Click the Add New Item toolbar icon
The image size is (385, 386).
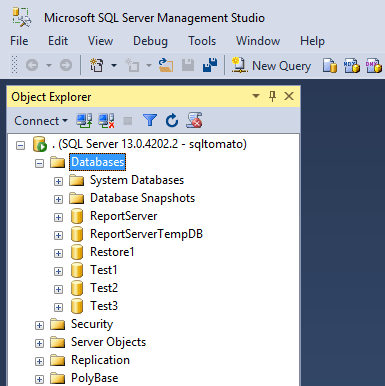(x=132, y=65)
